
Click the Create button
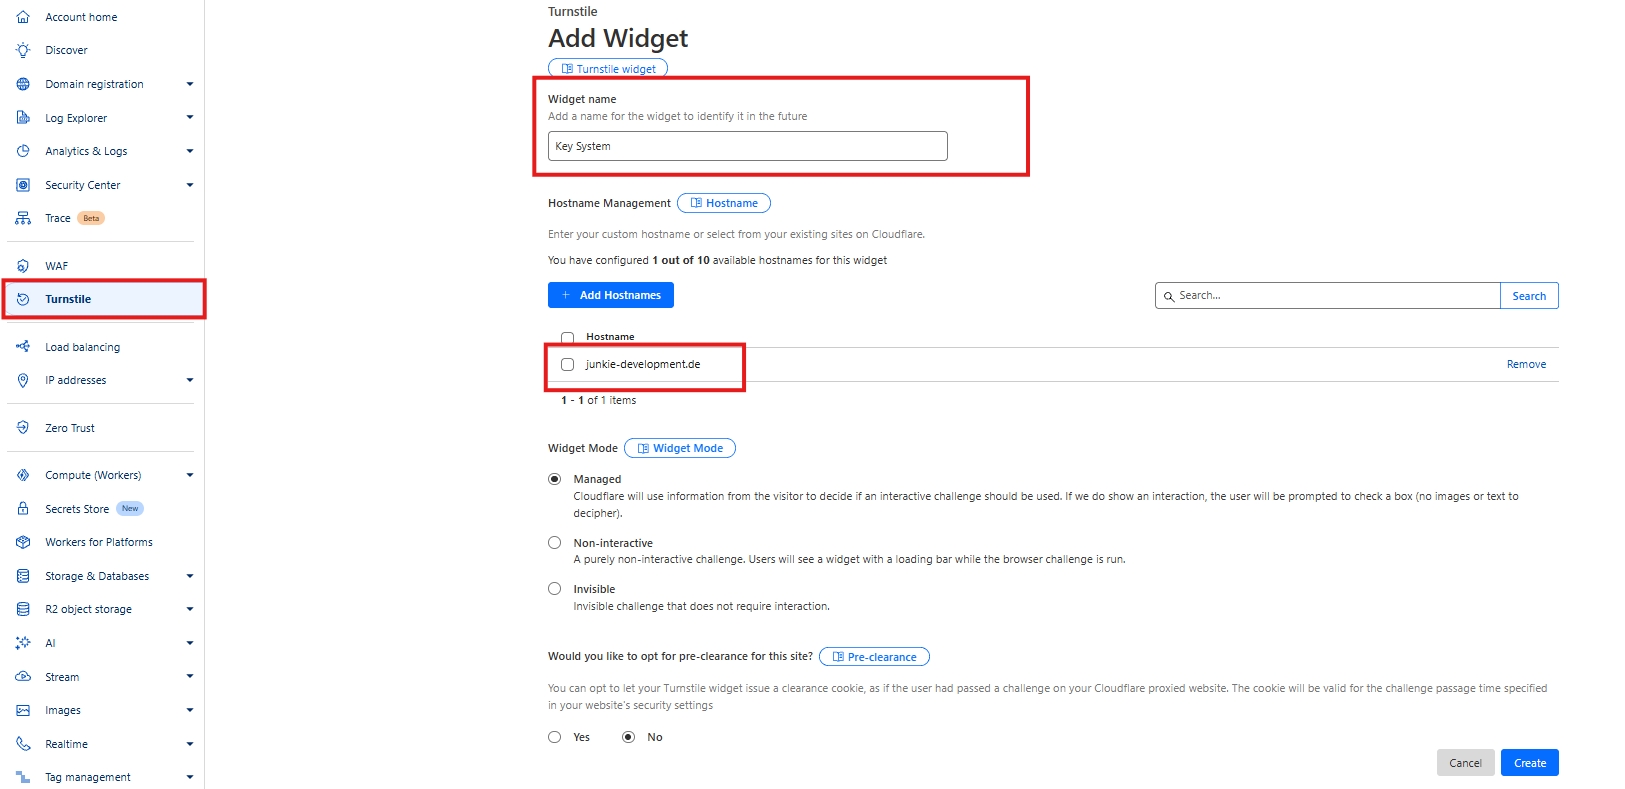point(1529,763)
